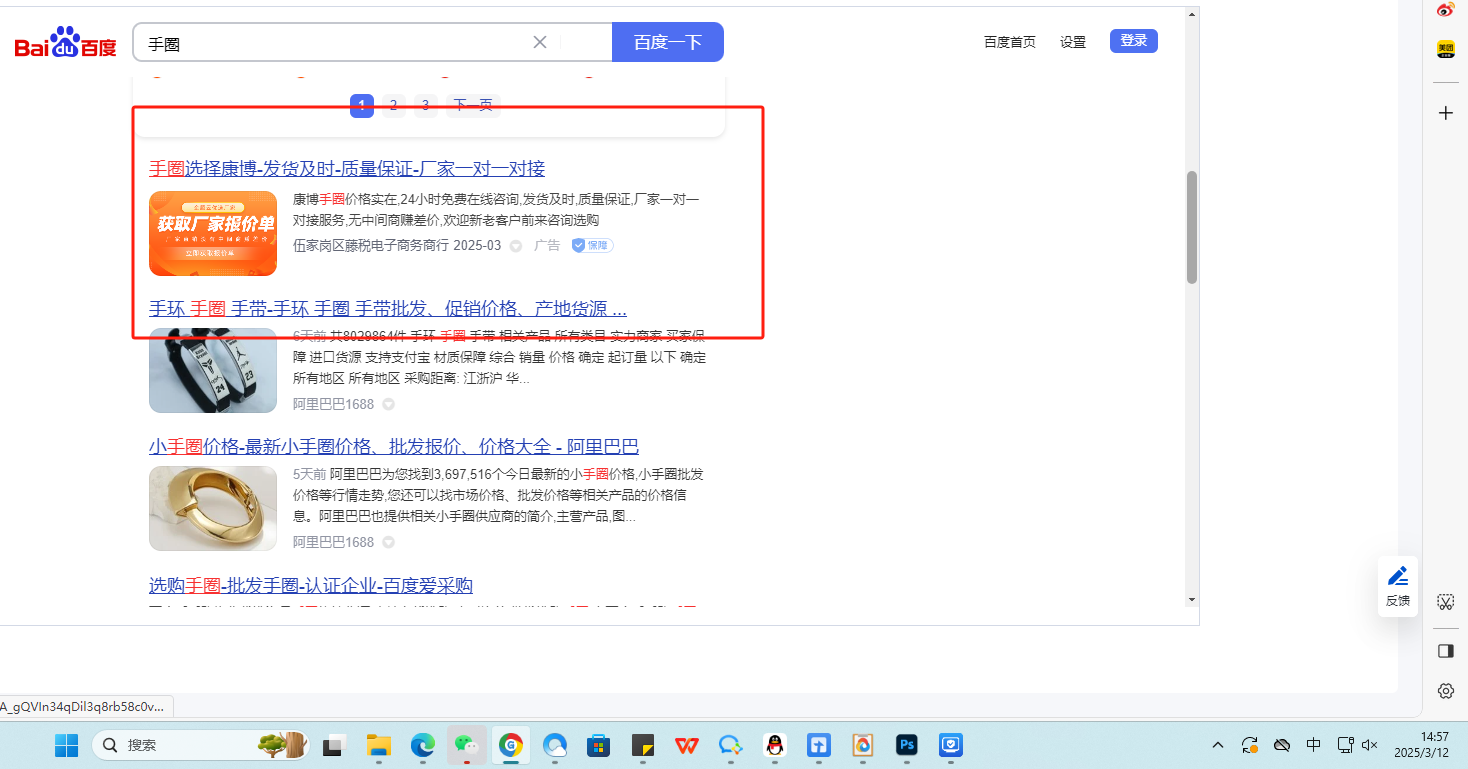The width and height of the screenshot is (1468, 769).
Task: Click the Baidu logo
Action: tap(66, 43)
